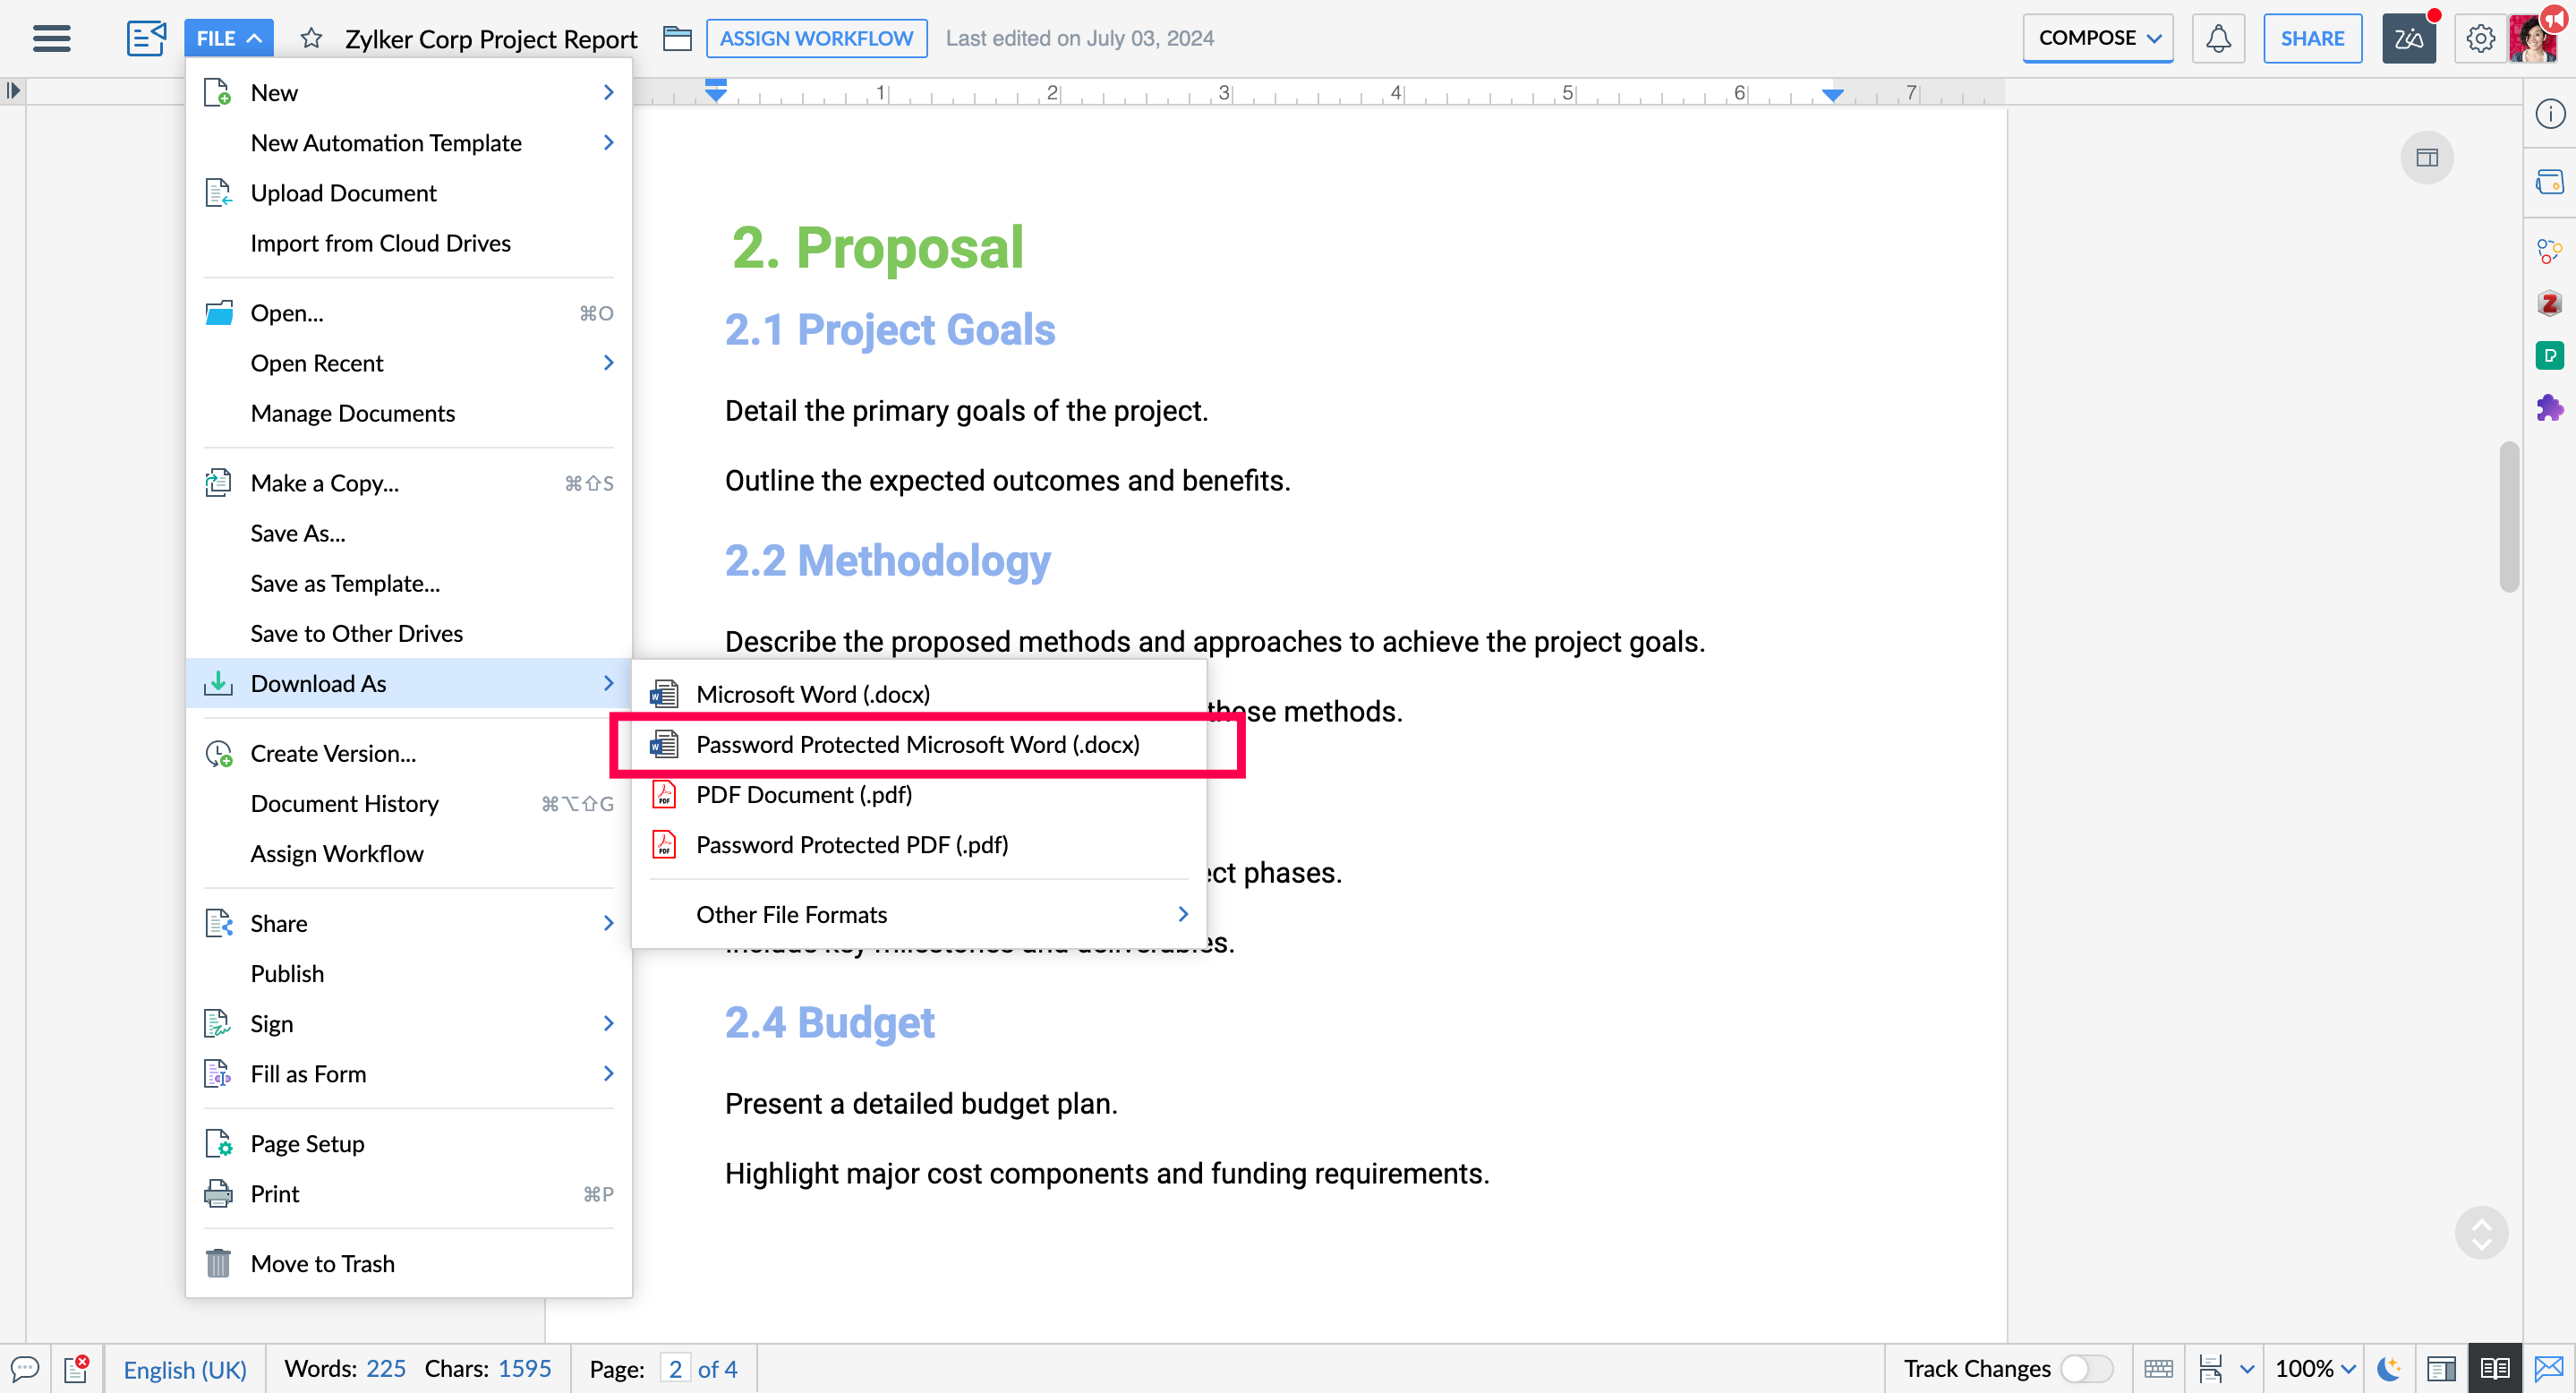This screenshot has height=1393, width=2576.
Task: Open the COMPOSE mode dropdown
Action: [x=2097, y=38]
